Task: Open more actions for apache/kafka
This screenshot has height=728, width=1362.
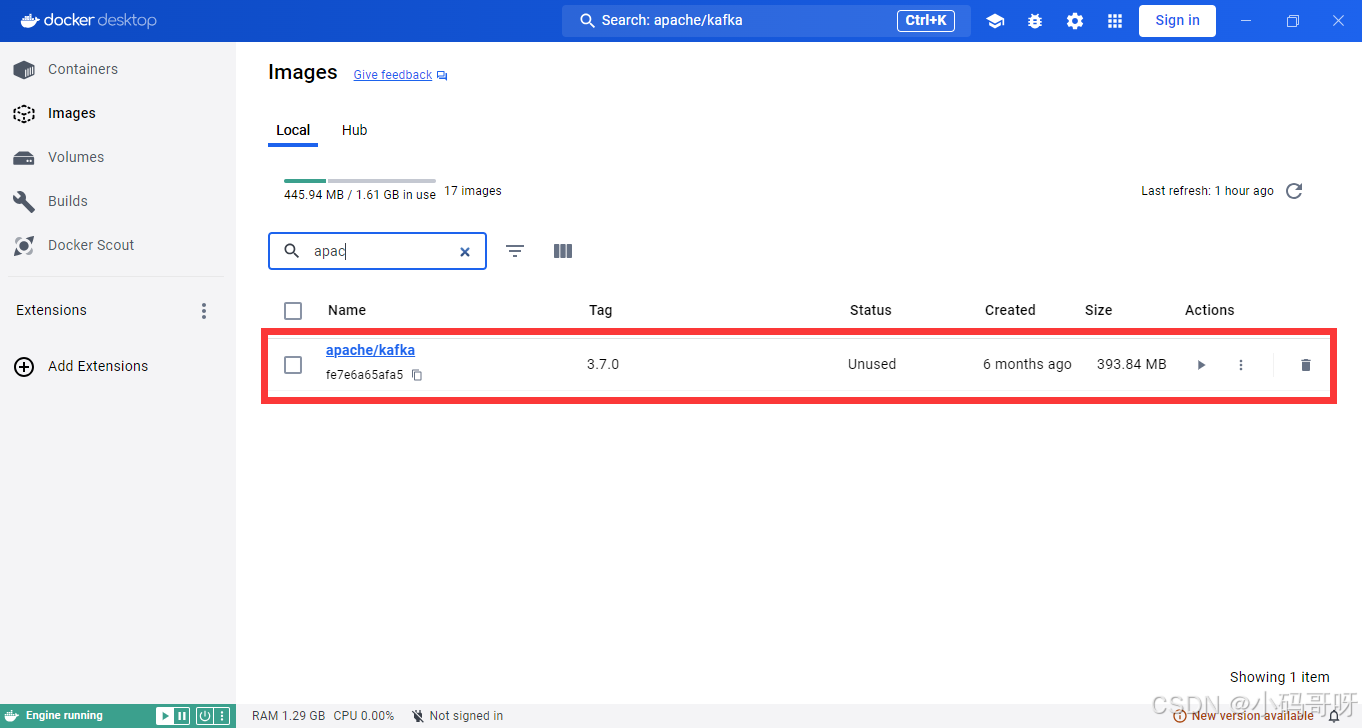Action: tap(1241, 365)
